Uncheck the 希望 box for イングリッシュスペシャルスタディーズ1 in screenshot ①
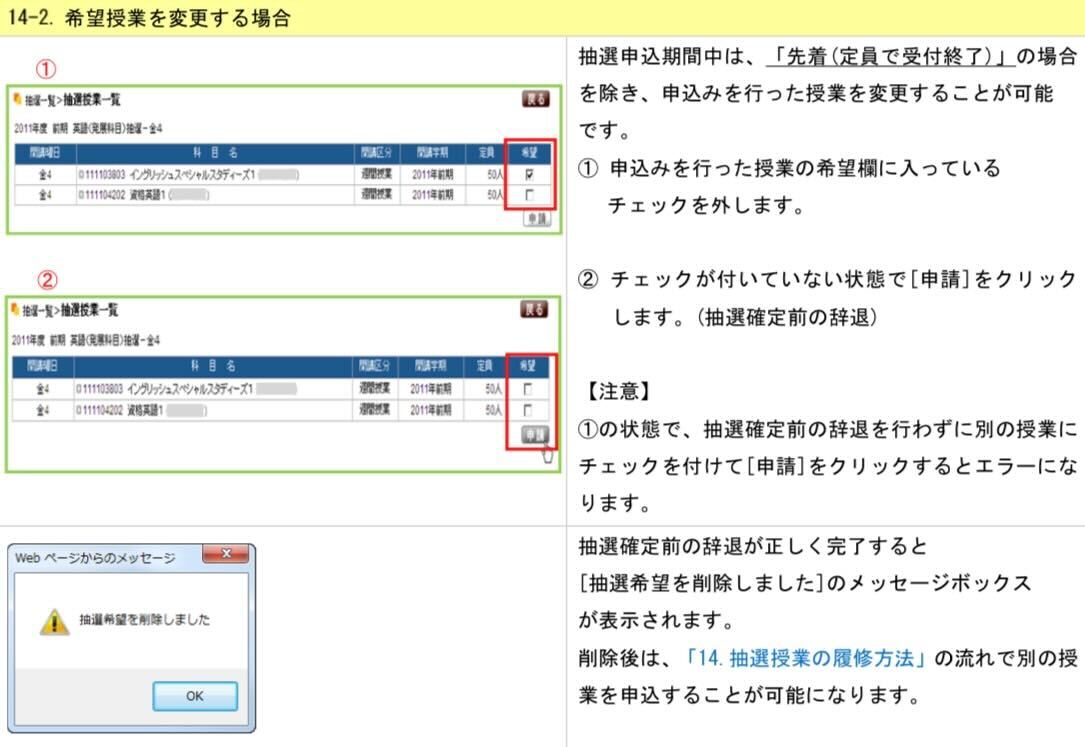This screenshot has width=1085, height=747. pos(529,175)
